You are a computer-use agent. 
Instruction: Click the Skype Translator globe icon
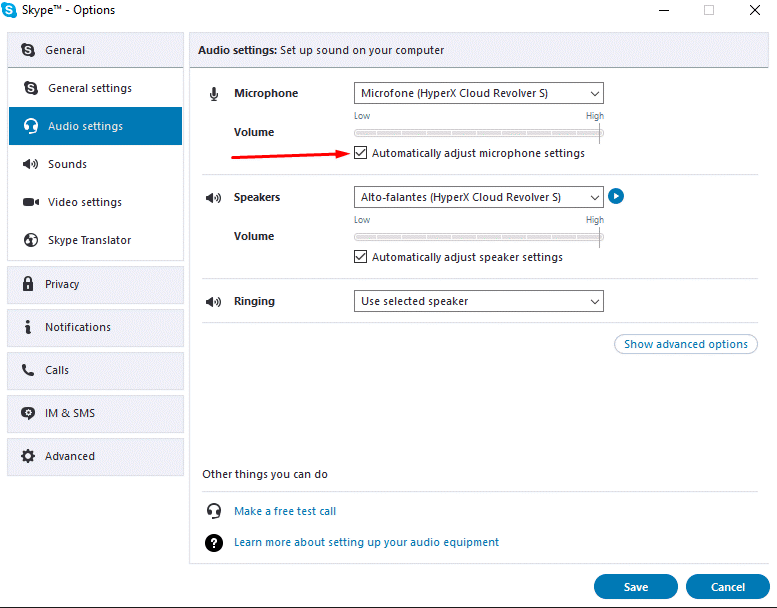click(31, 240)
